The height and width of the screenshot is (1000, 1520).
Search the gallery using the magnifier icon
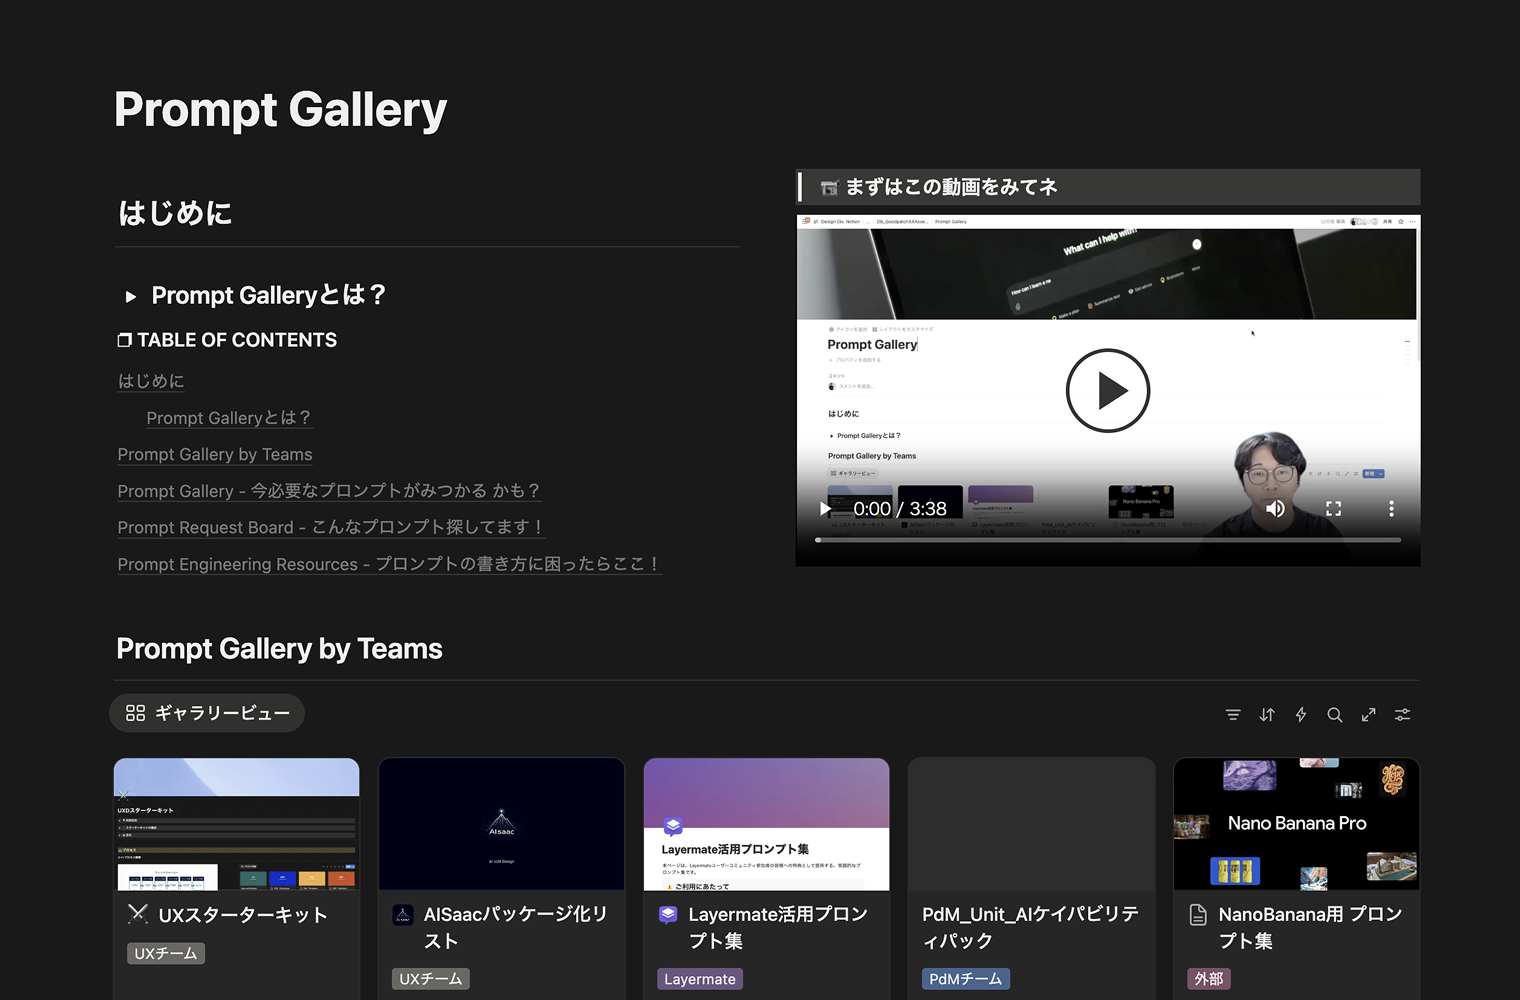[x=1335, y=714]
